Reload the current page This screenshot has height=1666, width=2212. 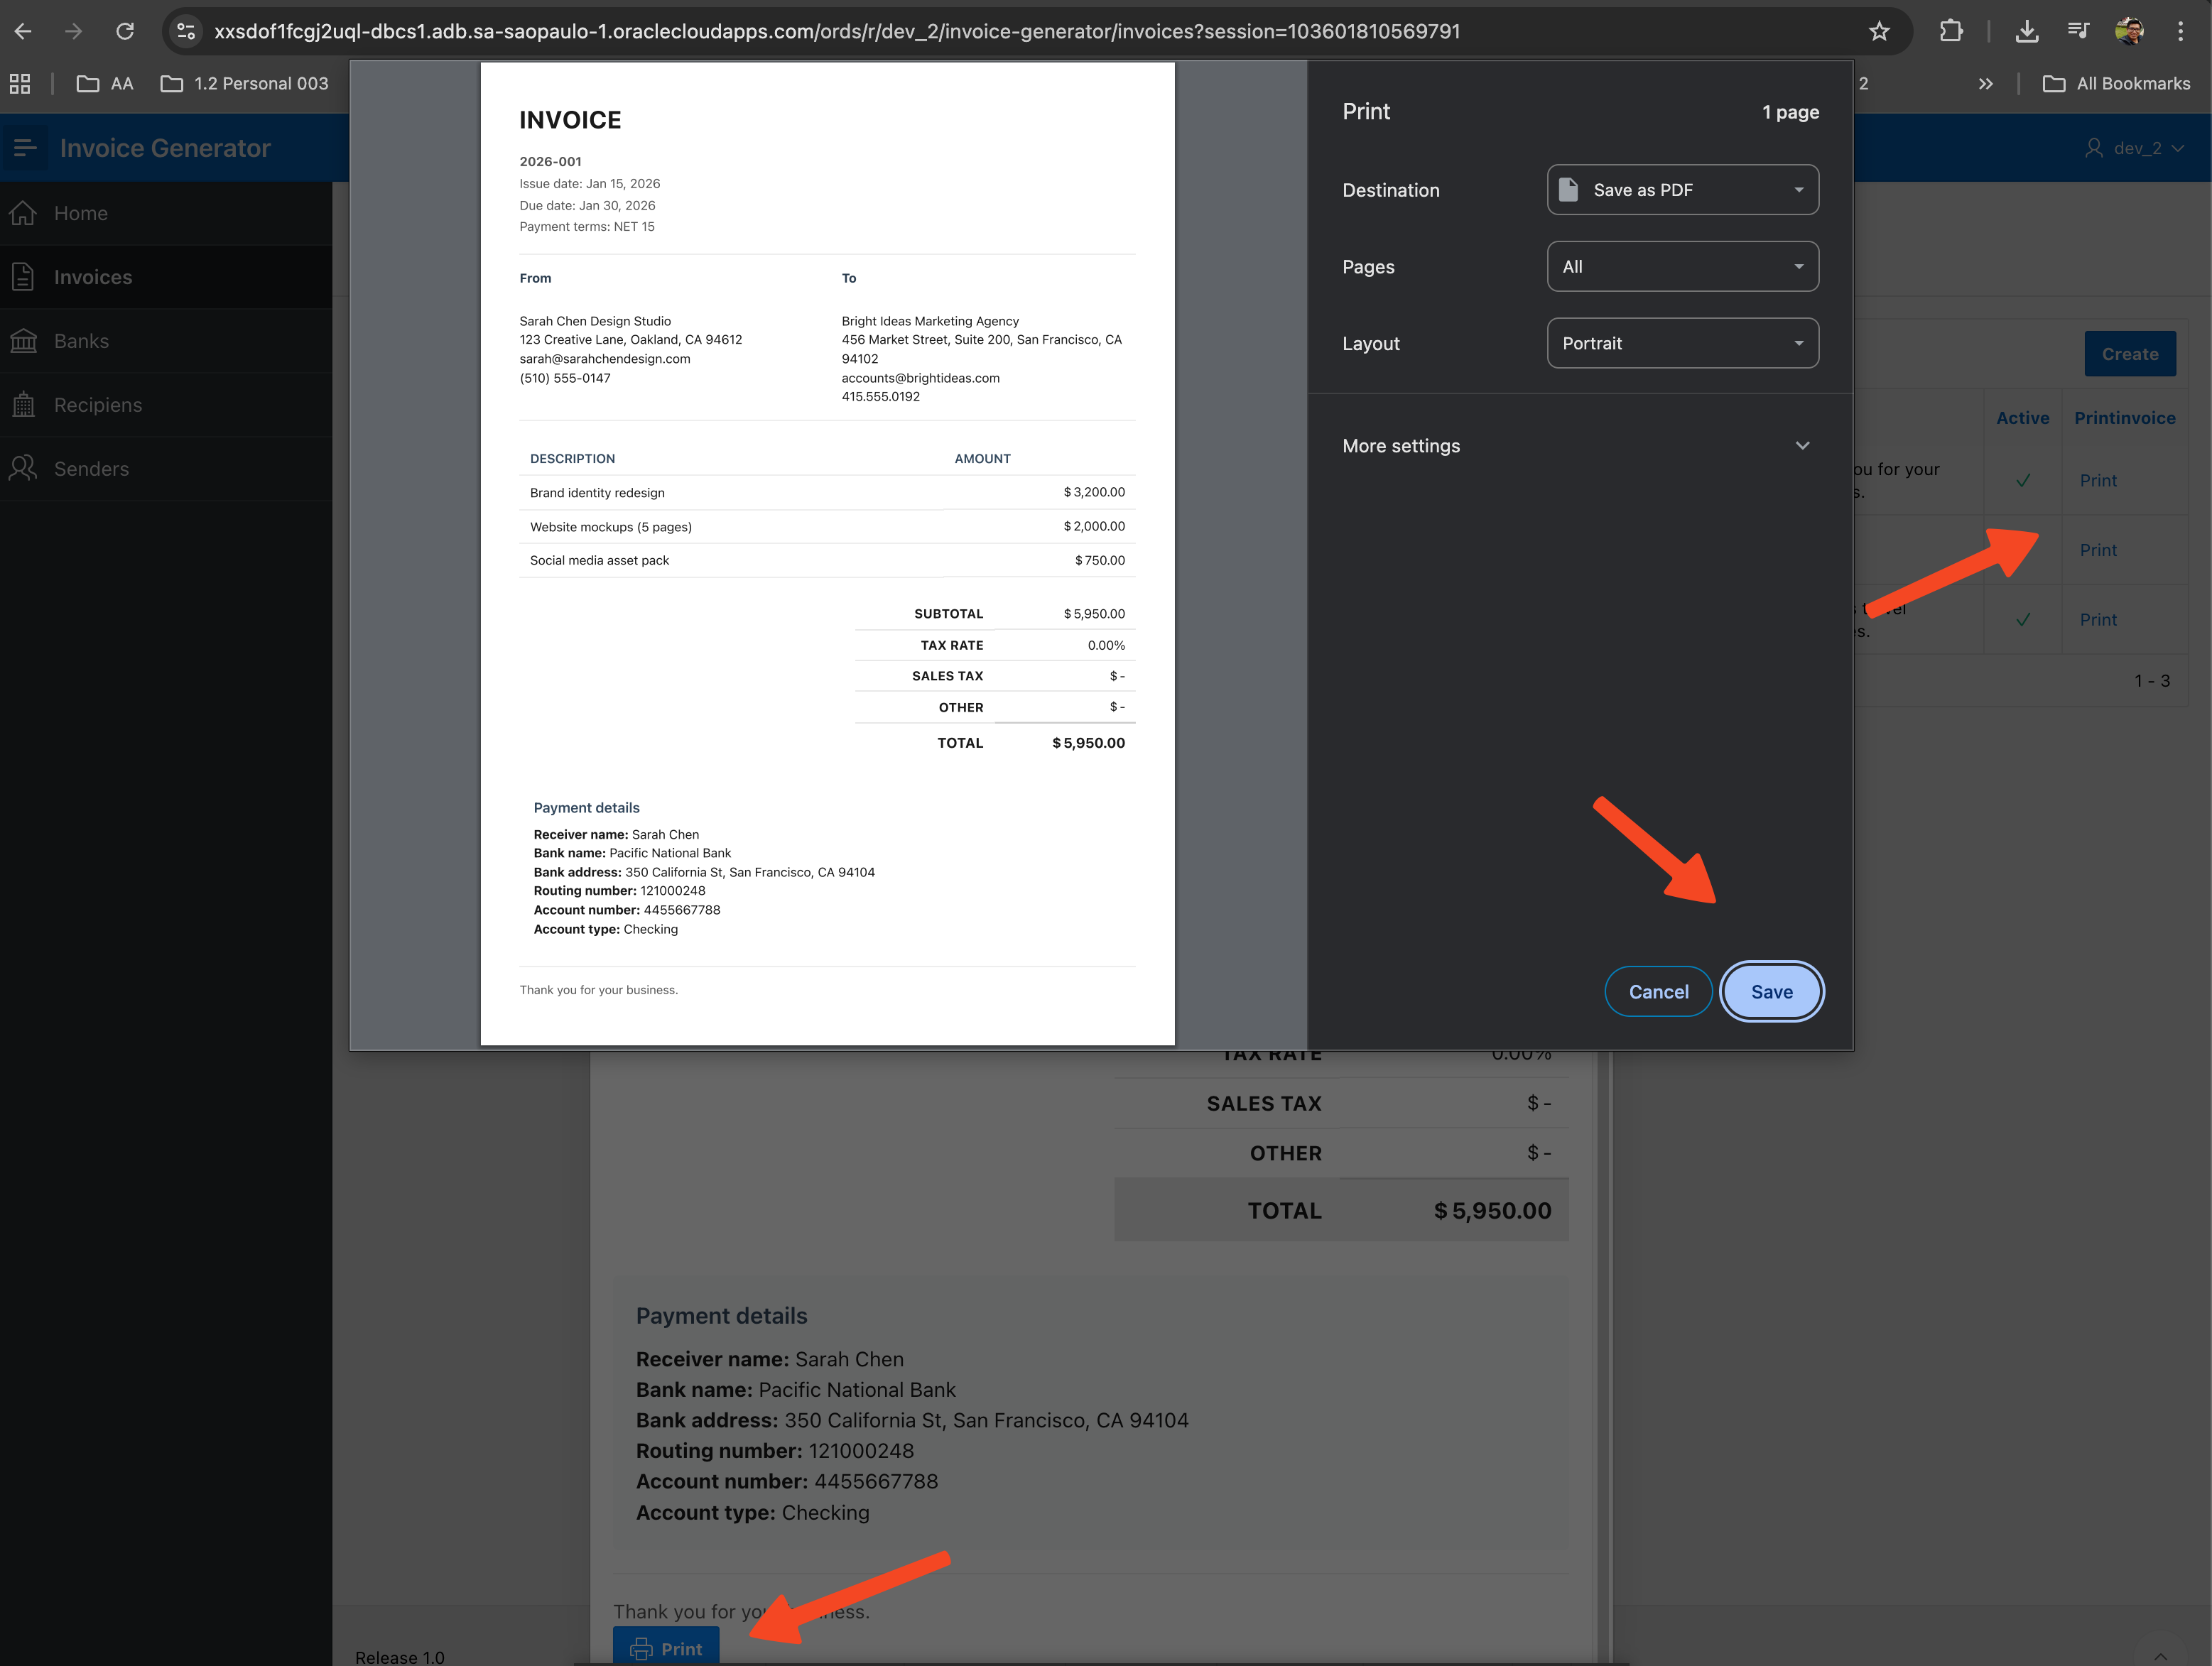pyautogui.click(x=124, y=31)
